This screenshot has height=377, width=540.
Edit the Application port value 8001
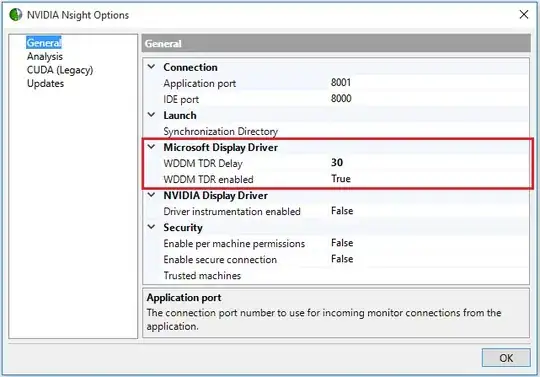click(x=341, y=83)
